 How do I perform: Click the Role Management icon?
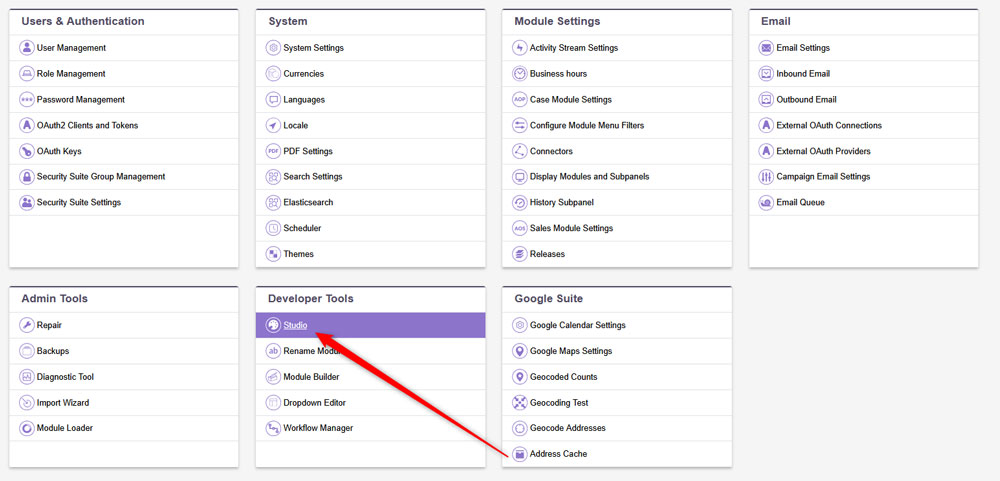coord(26,74)
